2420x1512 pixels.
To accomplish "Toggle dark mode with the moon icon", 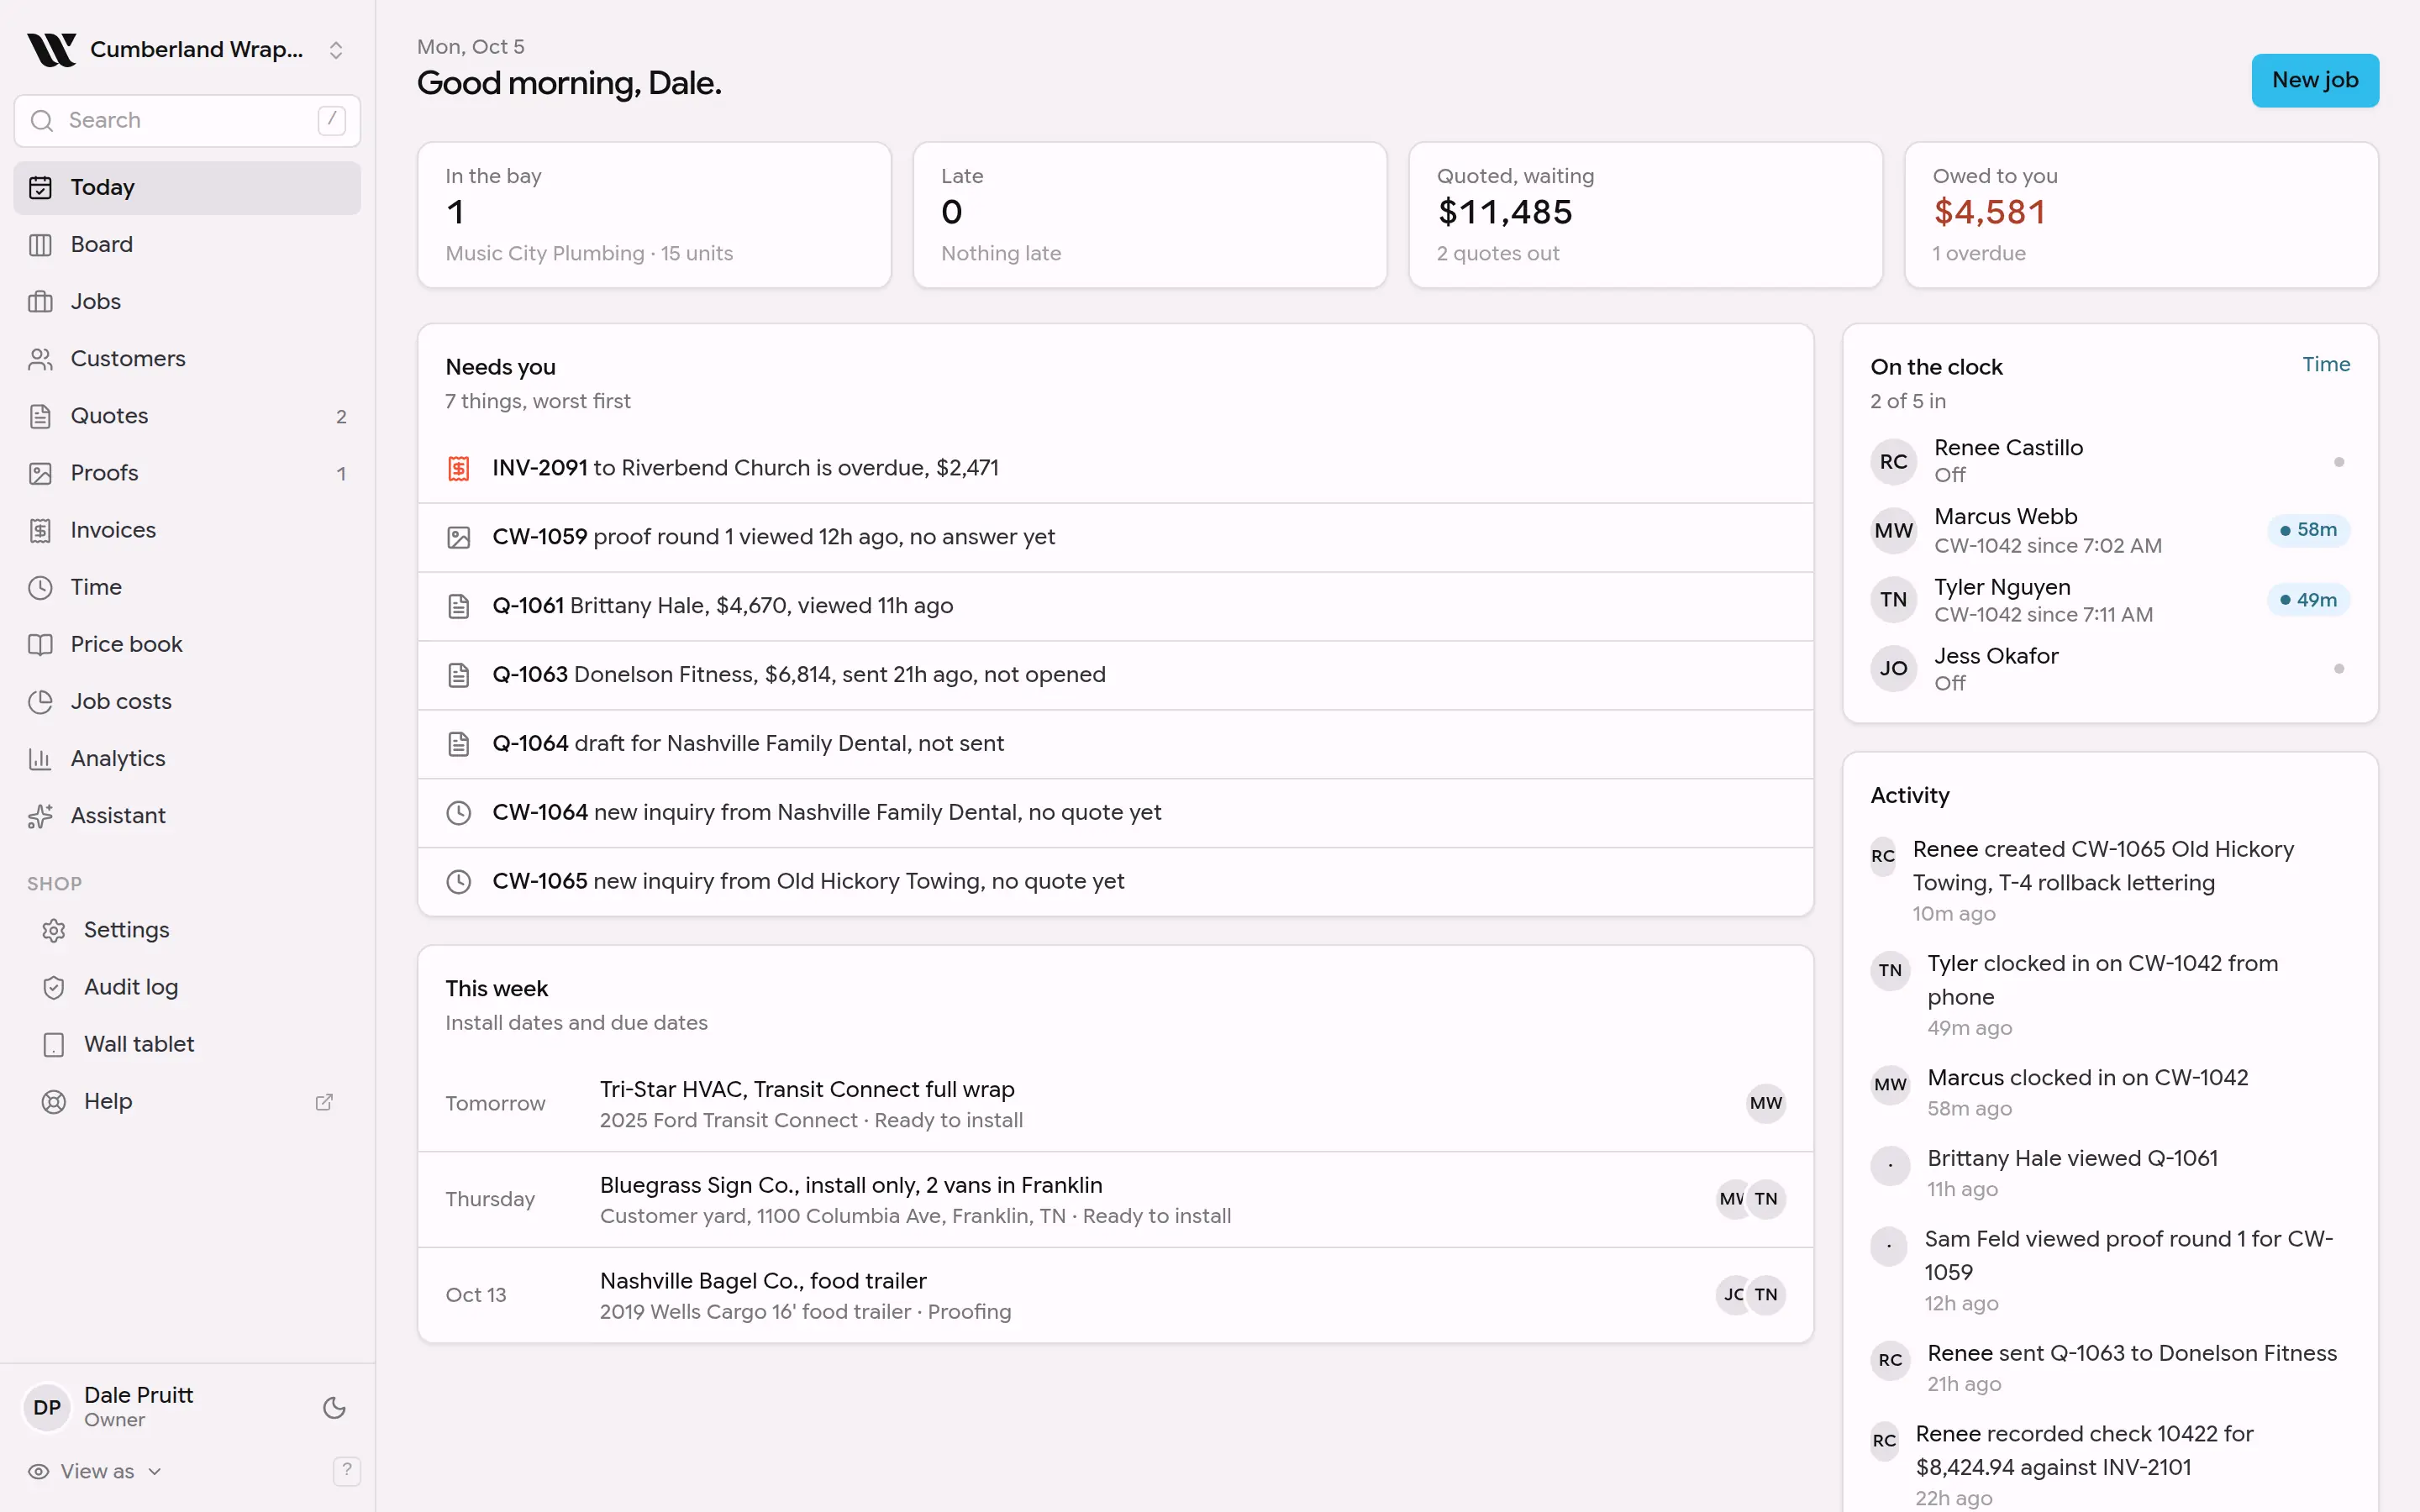I will 334,1407.
